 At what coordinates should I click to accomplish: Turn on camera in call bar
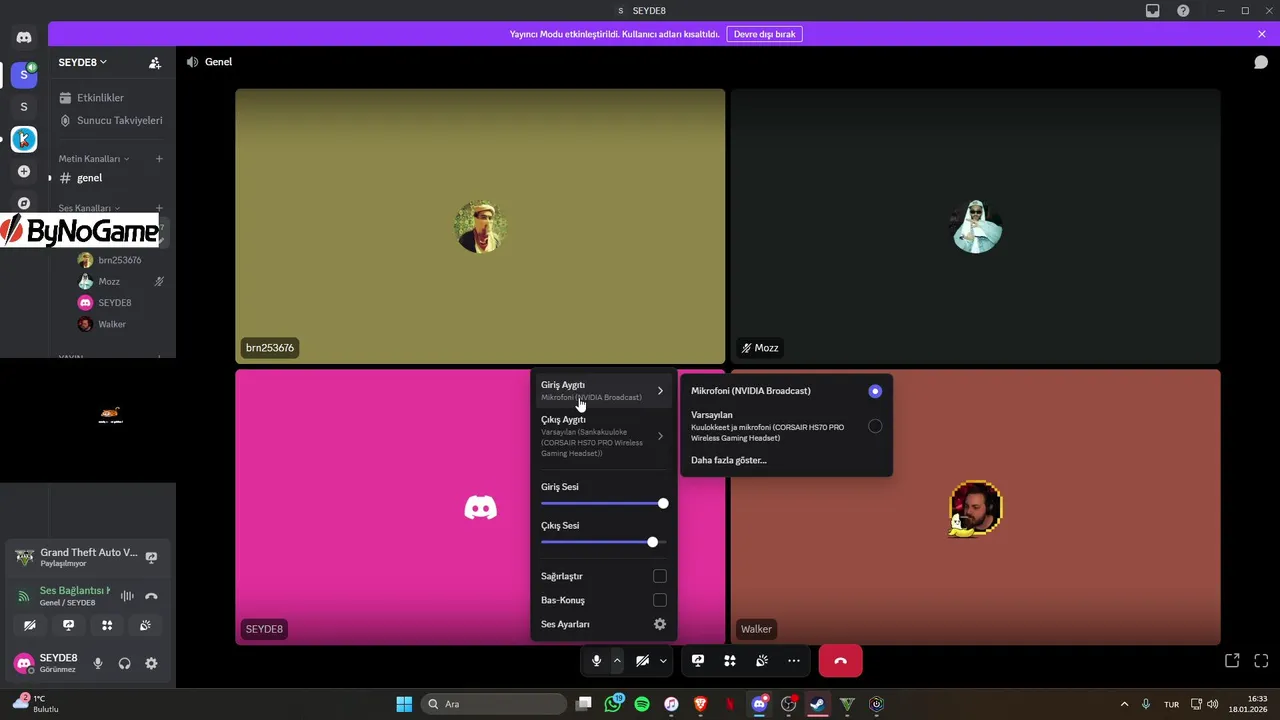pos(642,661)
